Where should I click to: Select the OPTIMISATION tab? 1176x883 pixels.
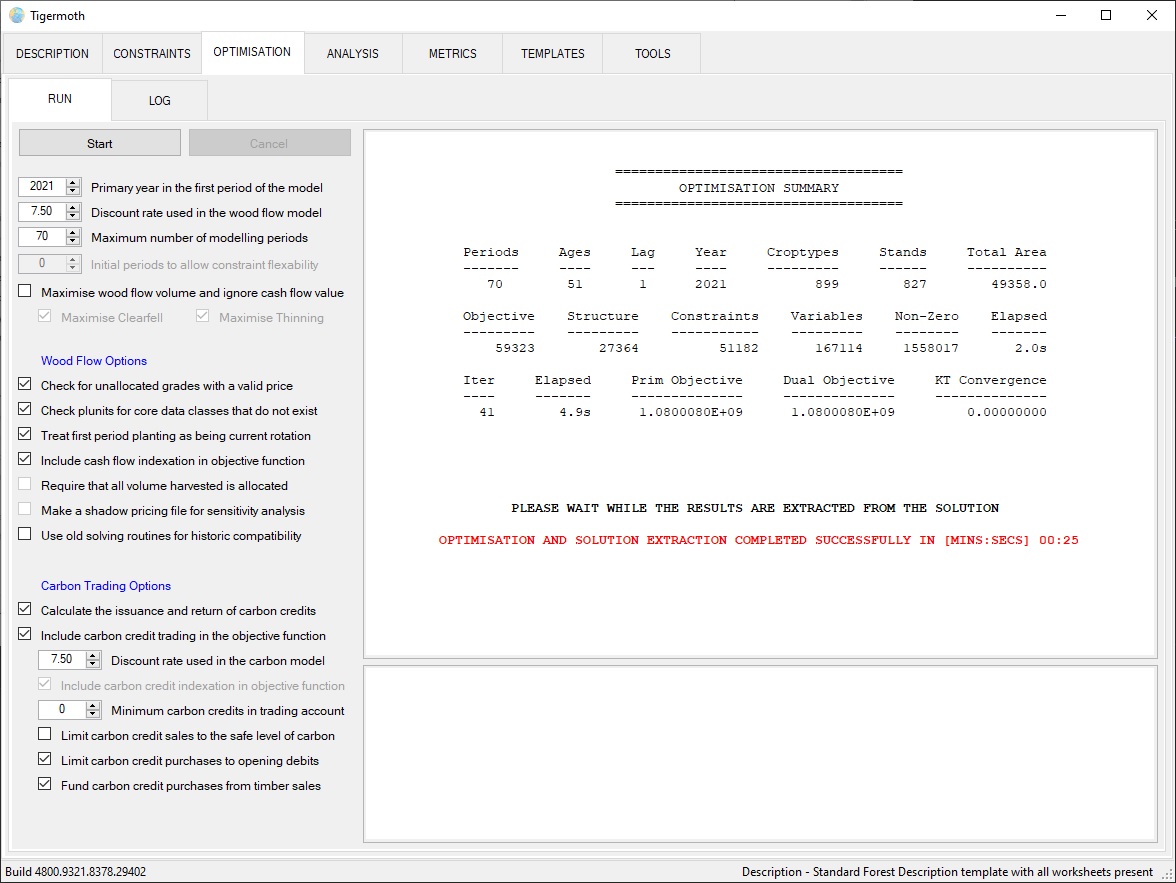coord(252,52)
